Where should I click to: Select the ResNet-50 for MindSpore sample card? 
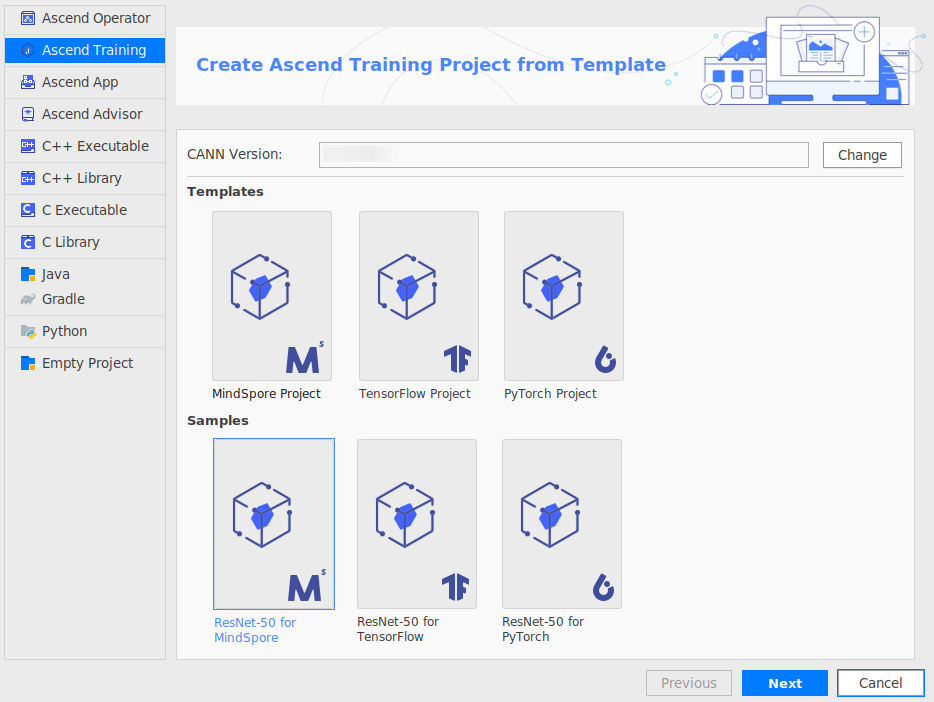pos(274,524)
